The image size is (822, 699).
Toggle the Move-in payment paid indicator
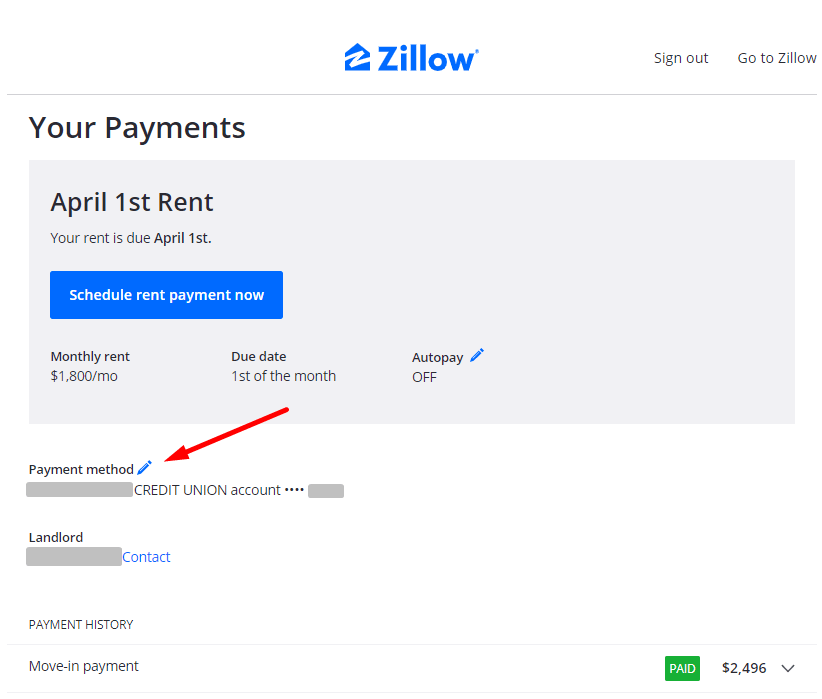682,667
